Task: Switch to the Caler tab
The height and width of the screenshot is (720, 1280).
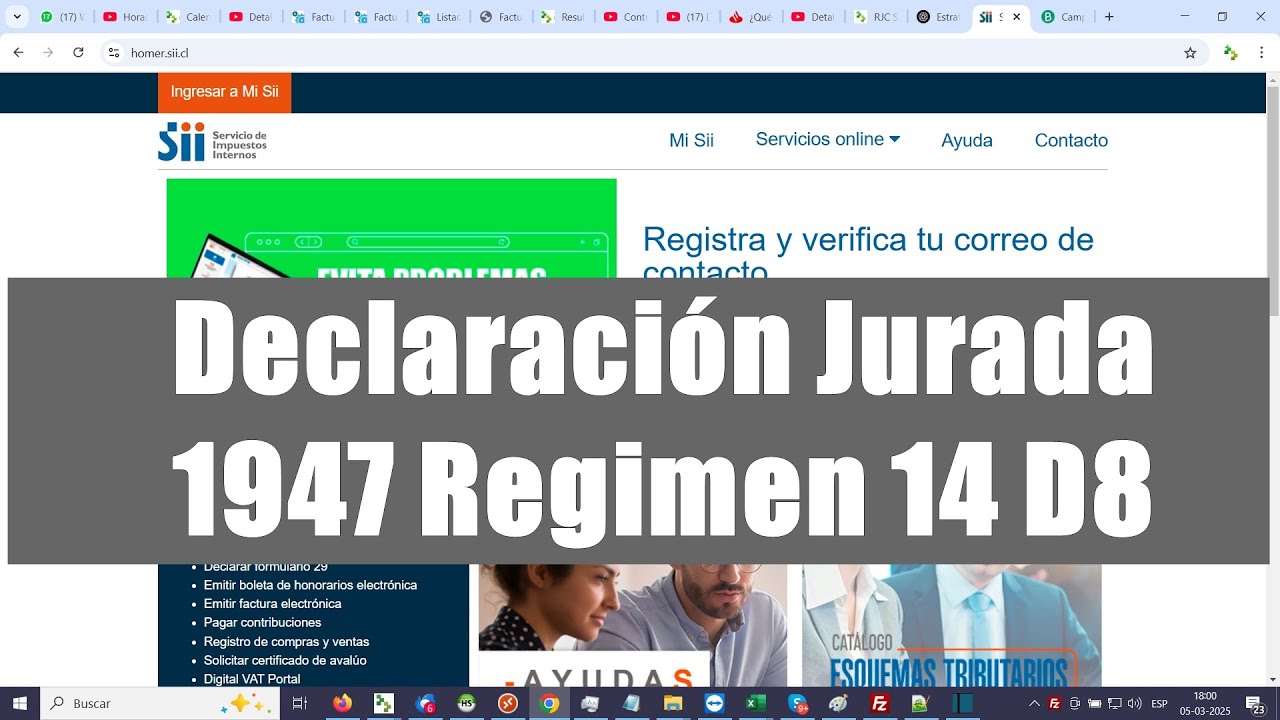Action: 187,17
